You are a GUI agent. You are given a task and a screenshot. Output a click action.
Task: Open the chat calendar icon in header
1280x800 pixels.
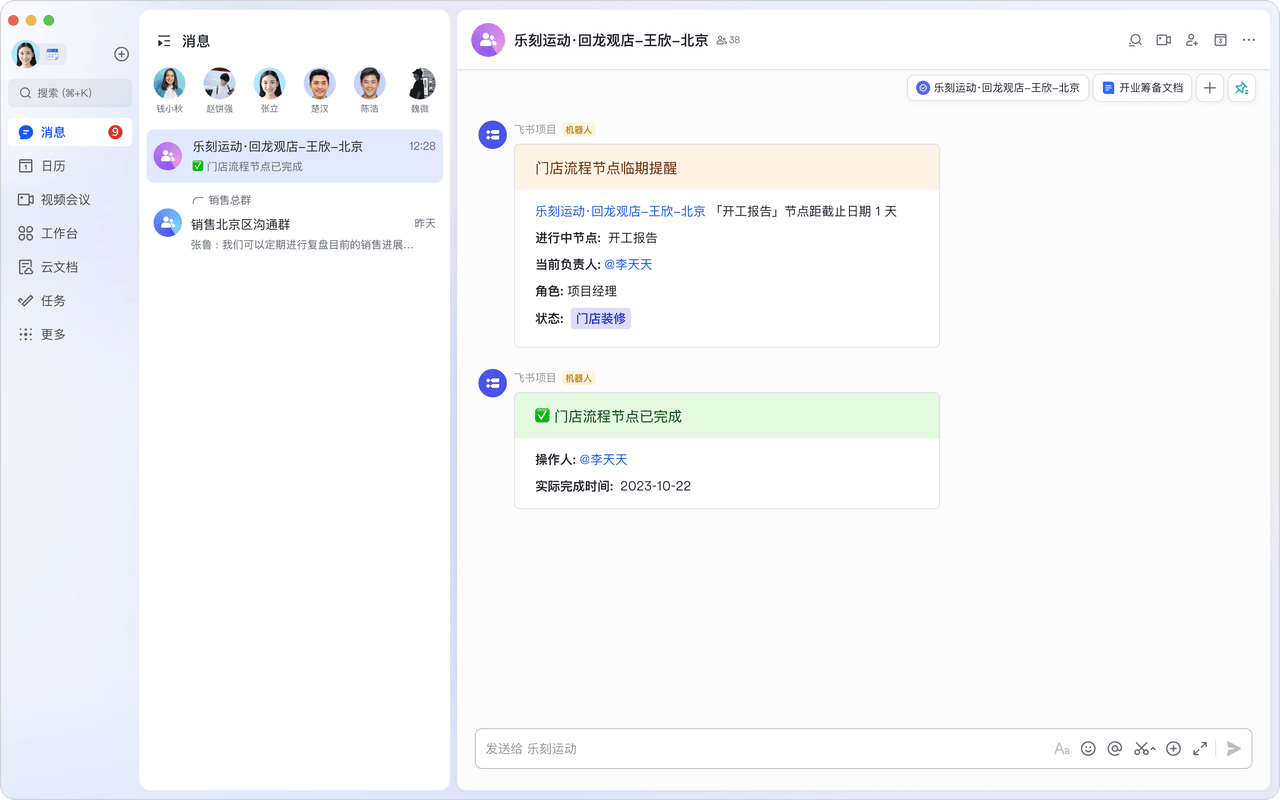pos(1220,40)
